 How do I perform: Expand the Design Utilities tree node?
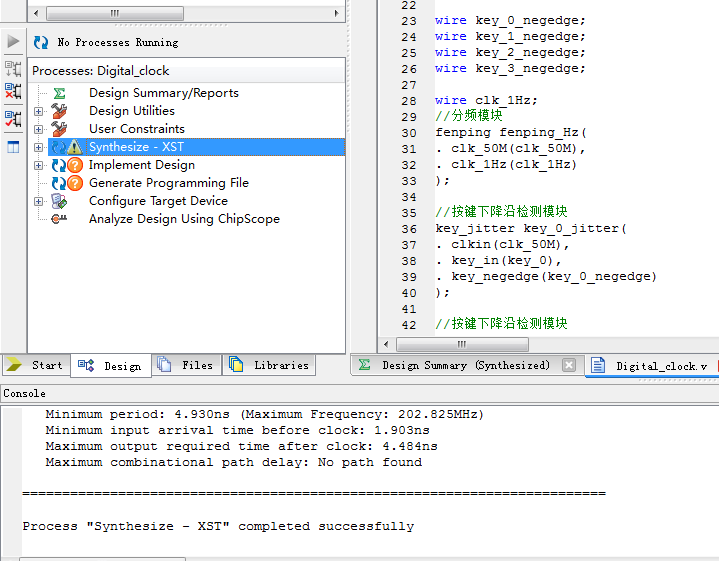(39, 111)
